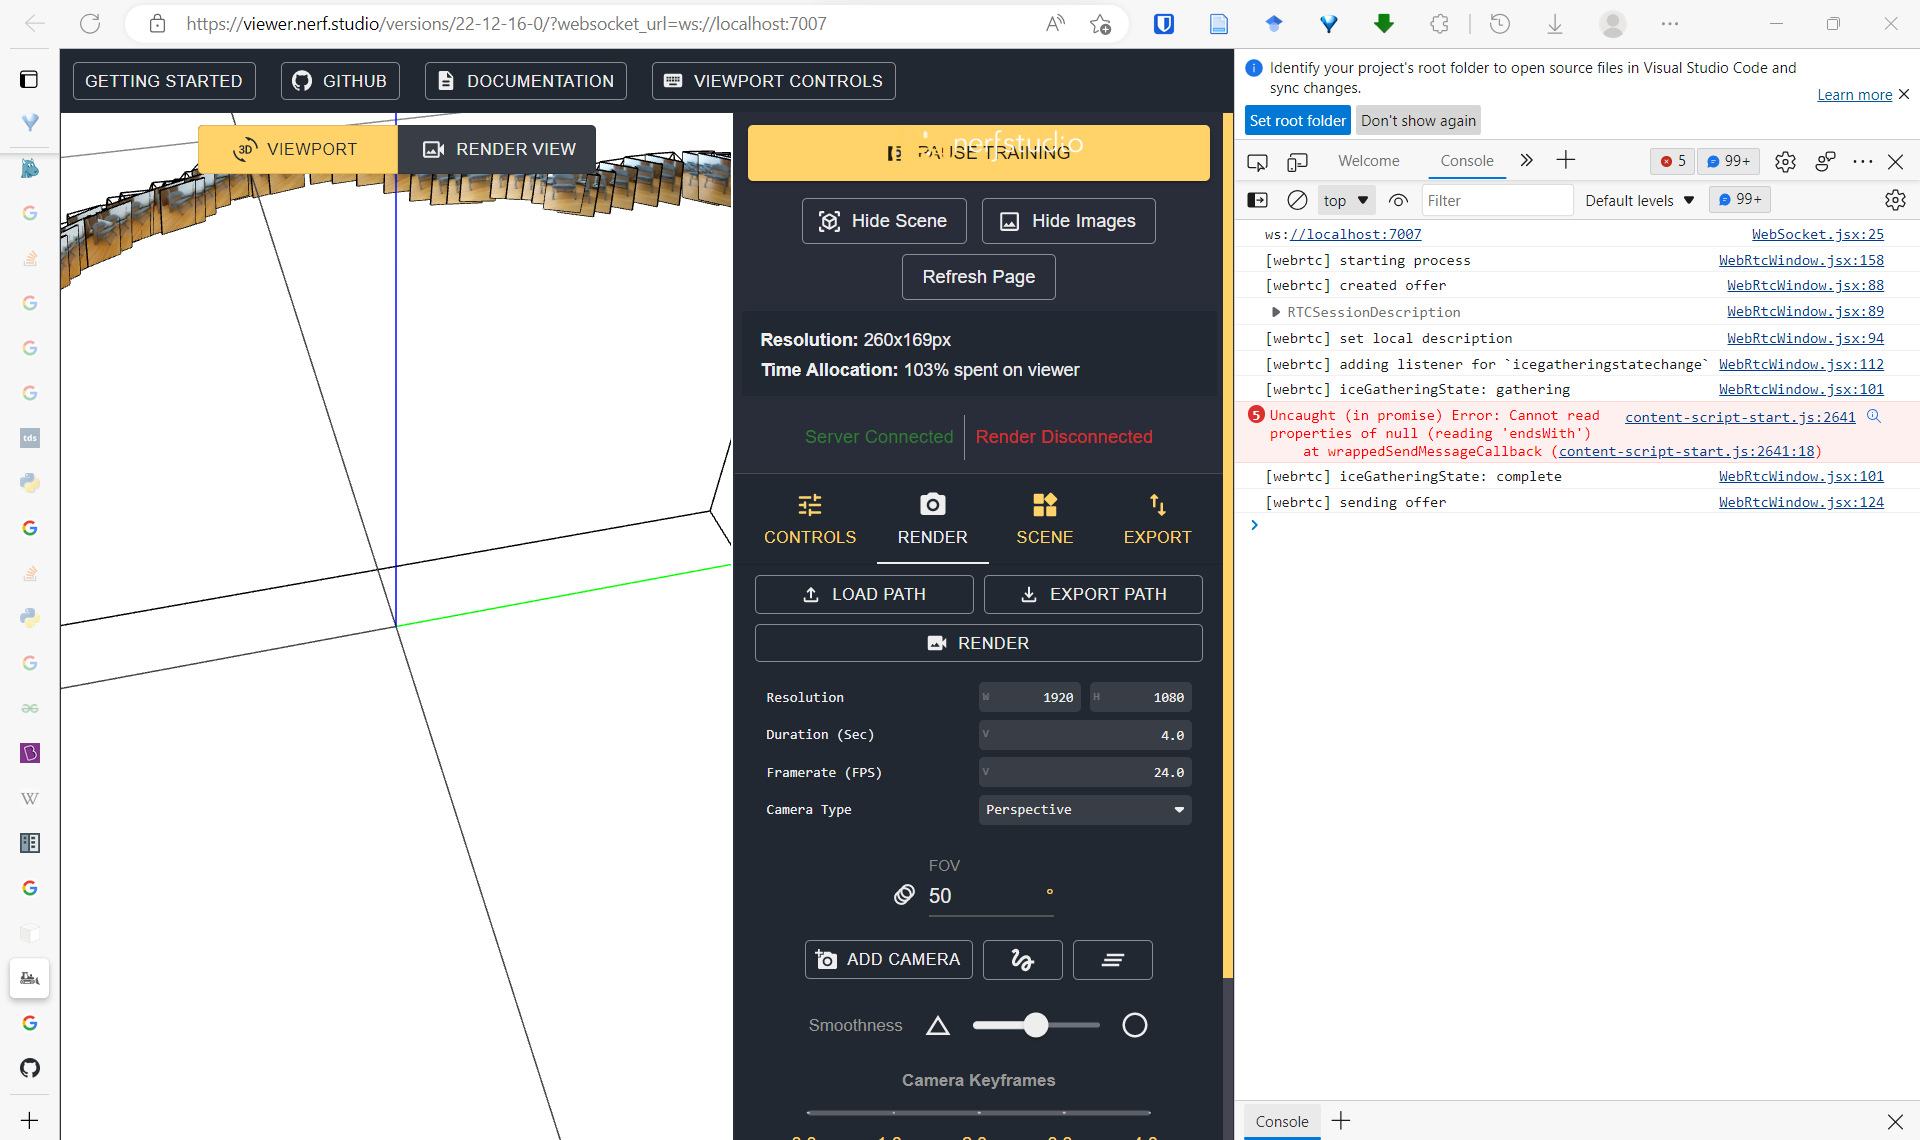Switch to Render View mode
The image size is (1920, 1140).
tap(497, 148)
